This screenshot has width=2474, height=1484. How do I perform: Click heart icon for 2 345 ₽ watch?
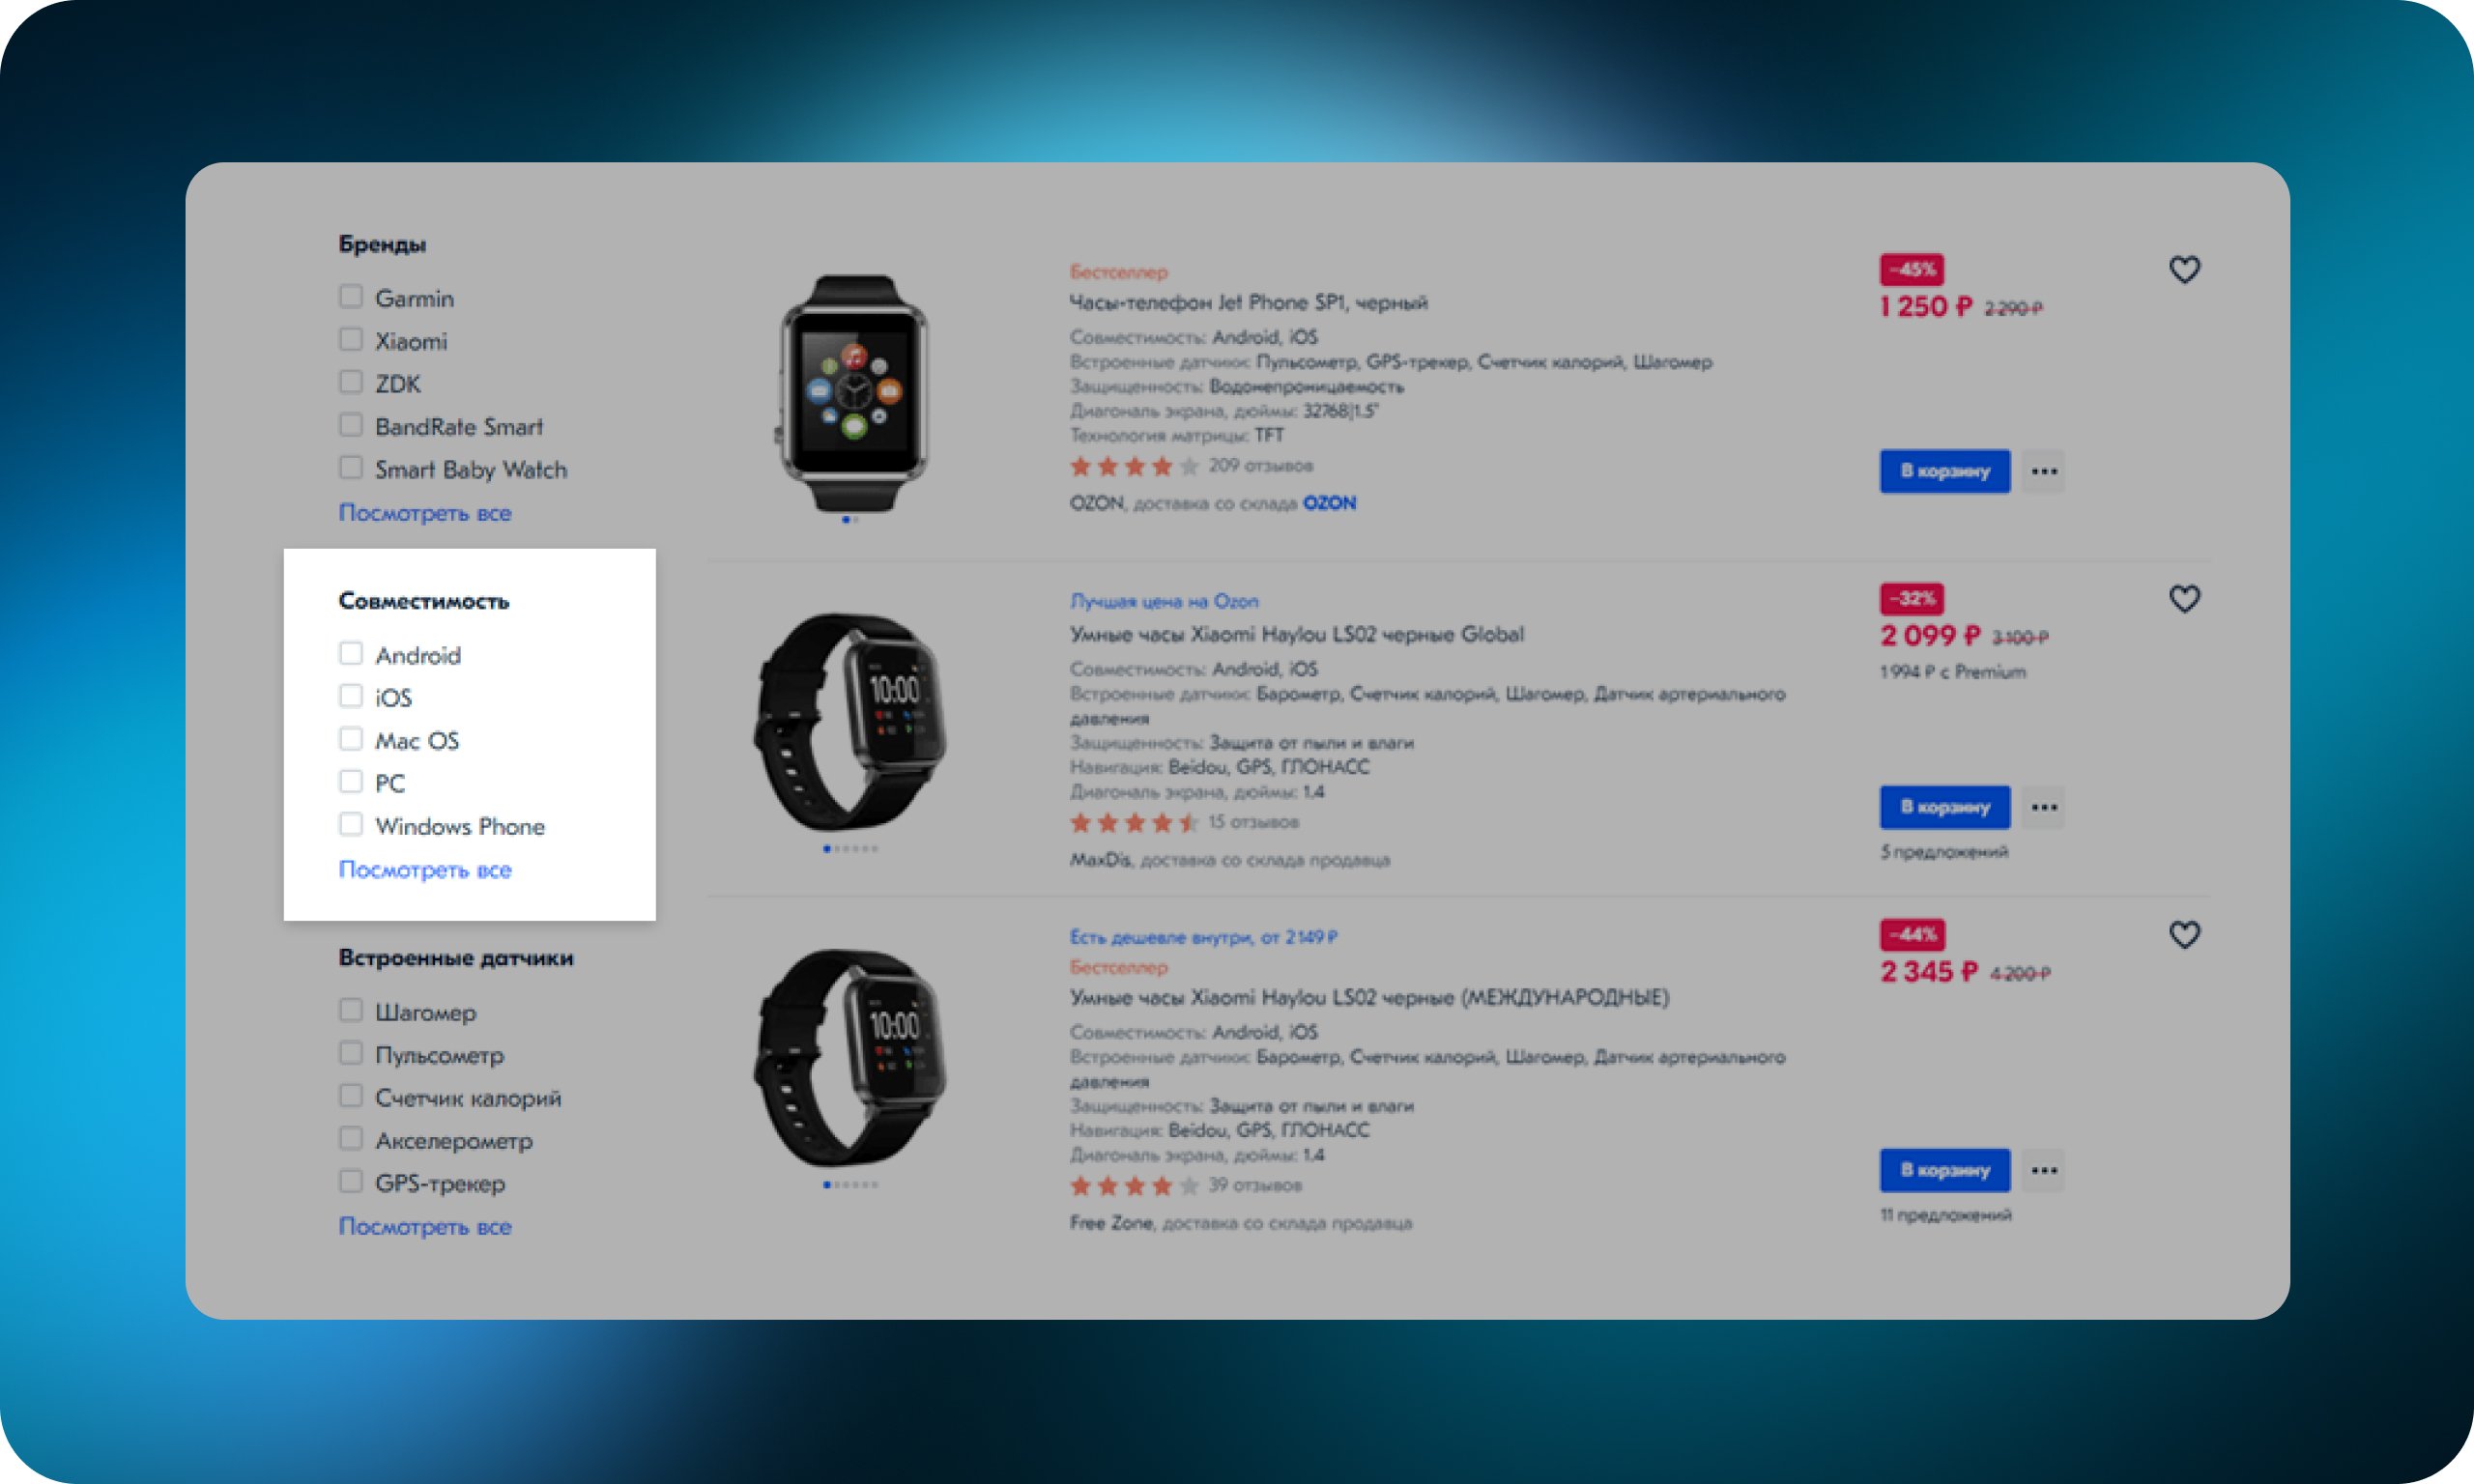coord(2184,935)
